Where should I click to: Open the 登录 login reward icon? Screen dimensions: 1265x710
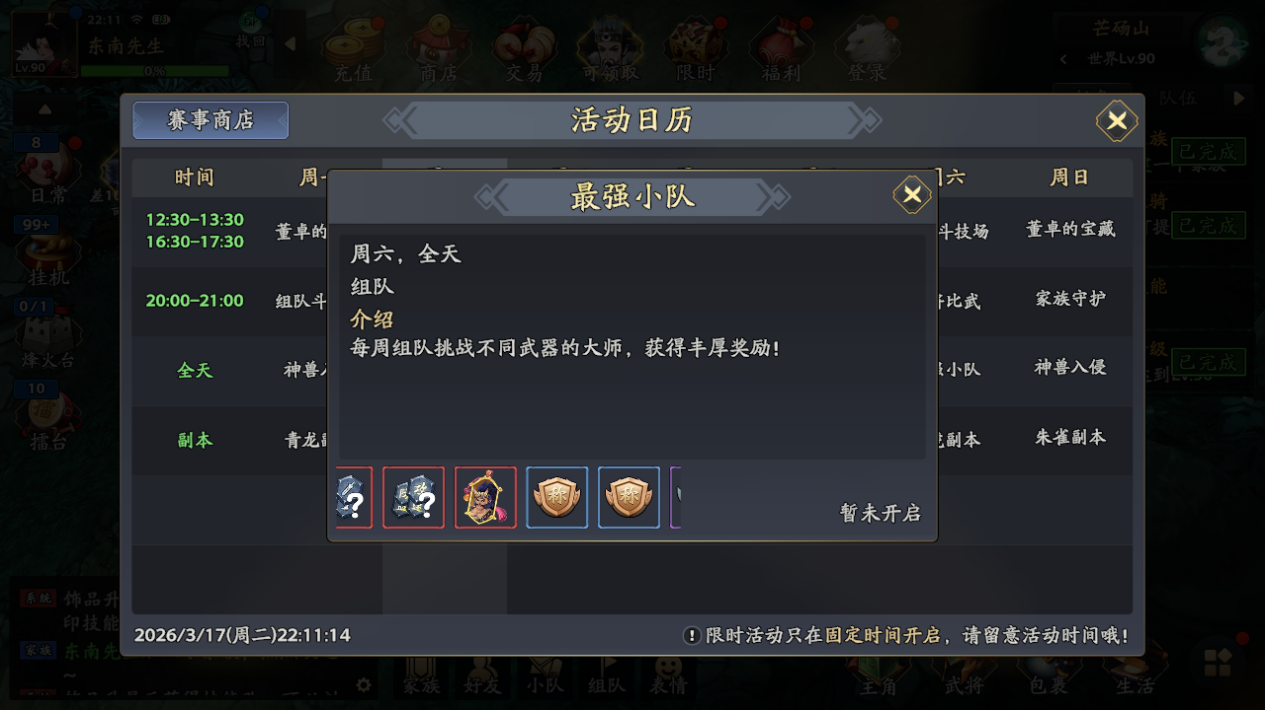pos(866,50)
